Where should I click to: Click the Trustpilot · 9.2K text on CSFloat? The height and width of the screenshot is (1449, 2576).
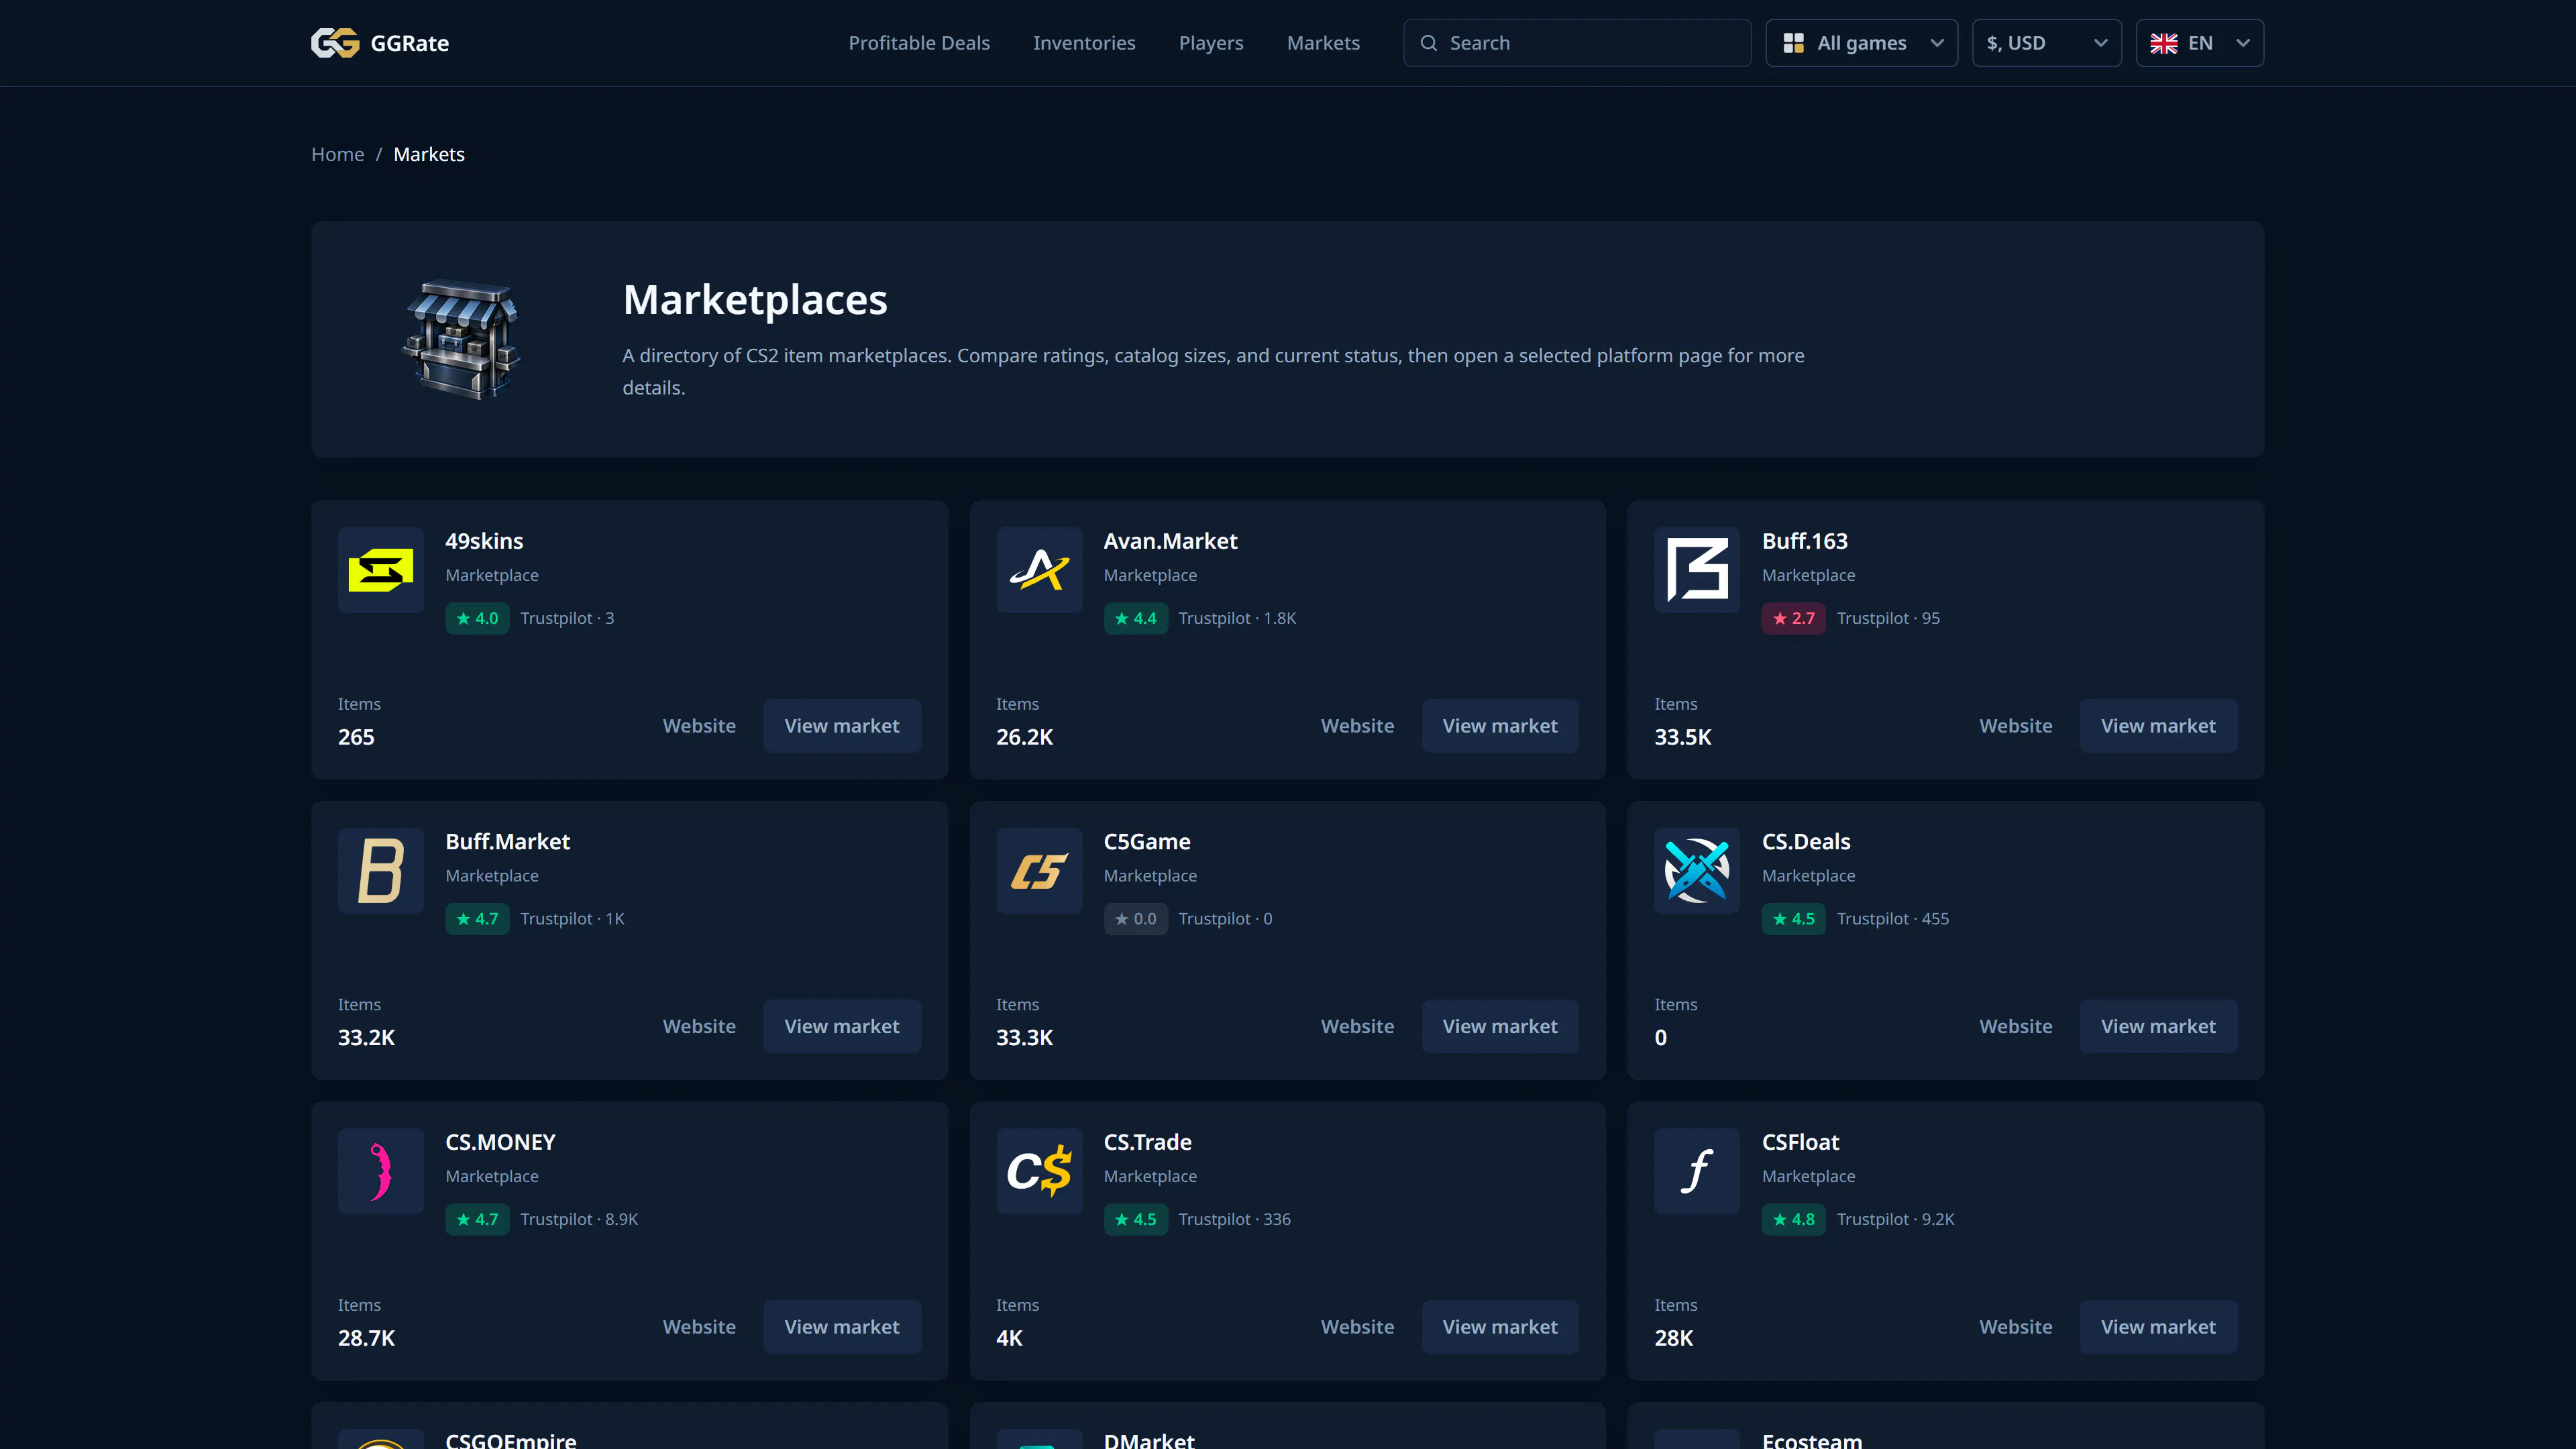1895,1219
